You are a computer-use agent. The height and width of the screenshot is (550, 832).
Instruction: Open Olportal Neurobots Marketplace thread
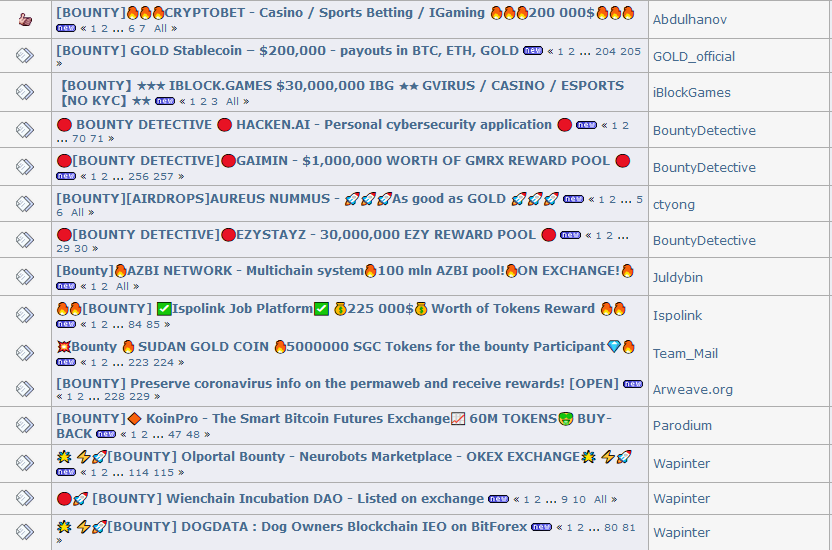tap(344, 457)
